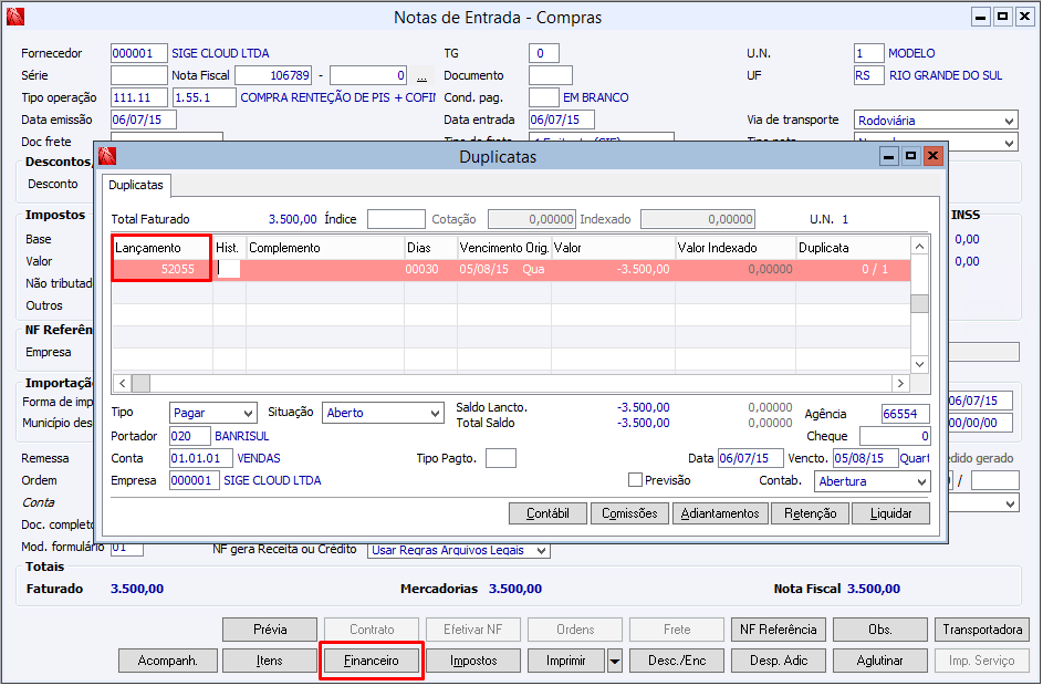Maximize the Duplicatas dialog
This screenshot has width=1041, height=684.
point(910,156)
